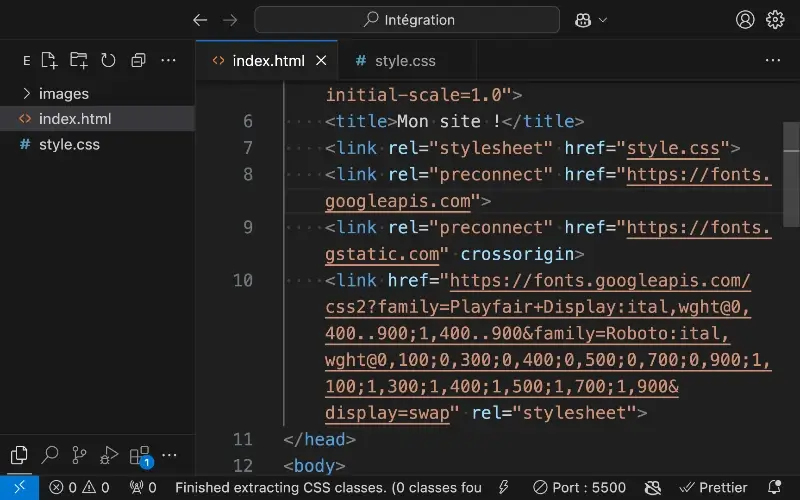Show errors and warnings count

click(x=79, y=488)
